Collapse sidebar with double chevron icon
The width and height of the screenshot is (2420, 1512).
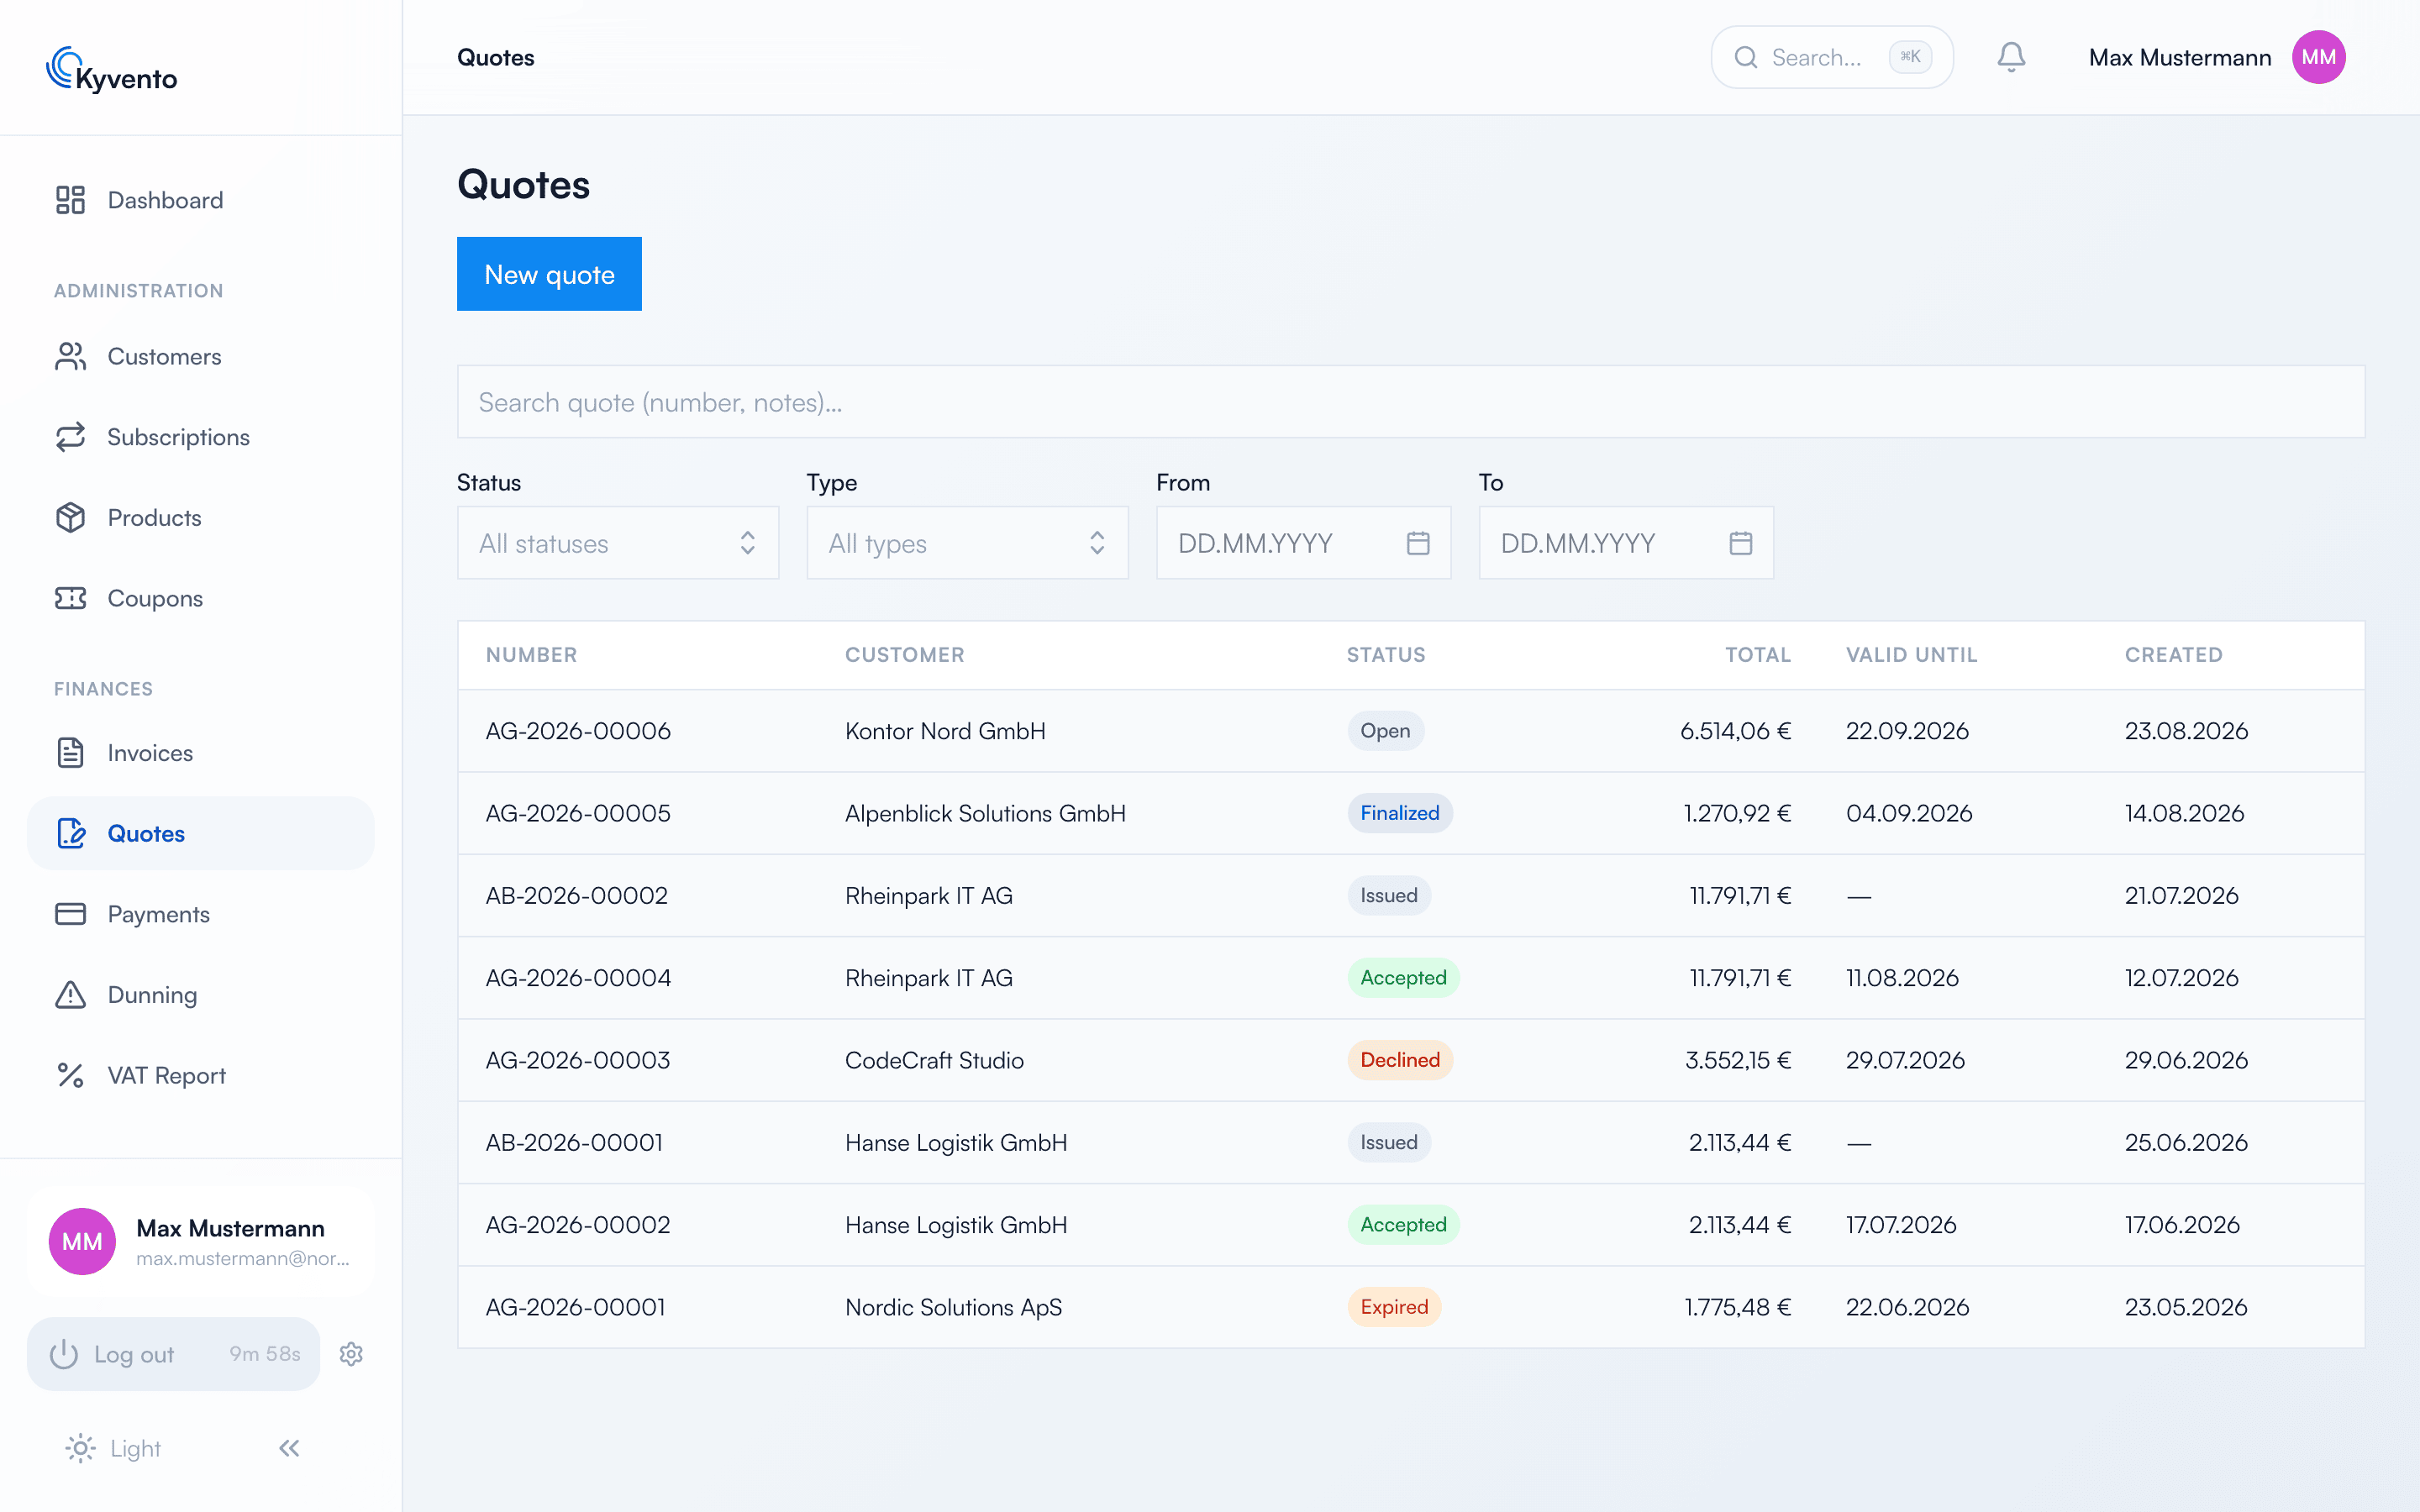289,1448
